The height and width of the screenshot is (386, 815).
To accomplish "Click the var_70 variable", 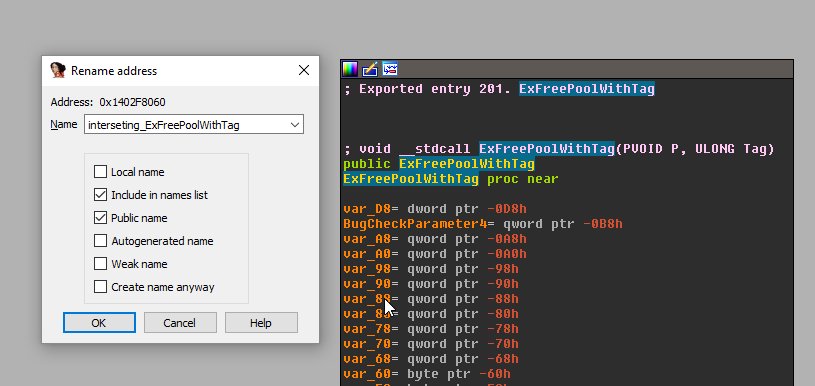I will click(x=367, y=344).
